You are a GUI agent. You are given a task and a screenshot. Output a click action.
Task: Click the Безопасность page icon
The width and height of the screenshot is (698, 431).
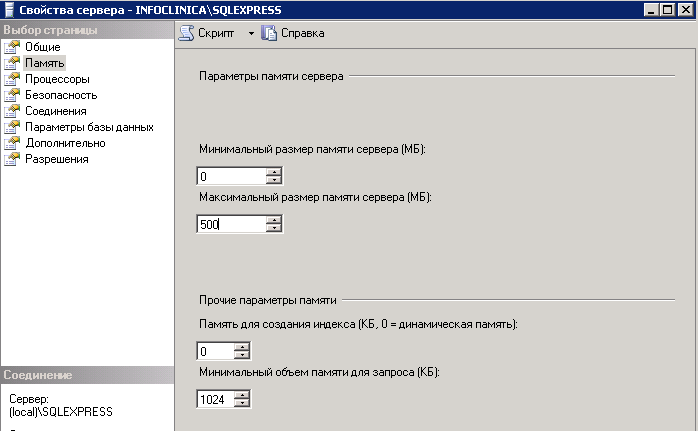[x=12, y=95]
